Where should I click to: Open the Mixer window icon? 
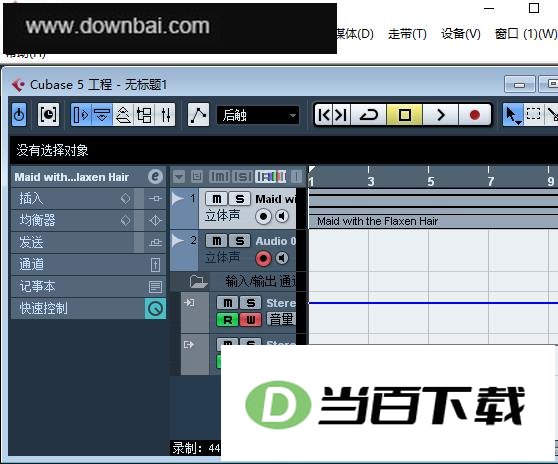click(x=165, y=115)
